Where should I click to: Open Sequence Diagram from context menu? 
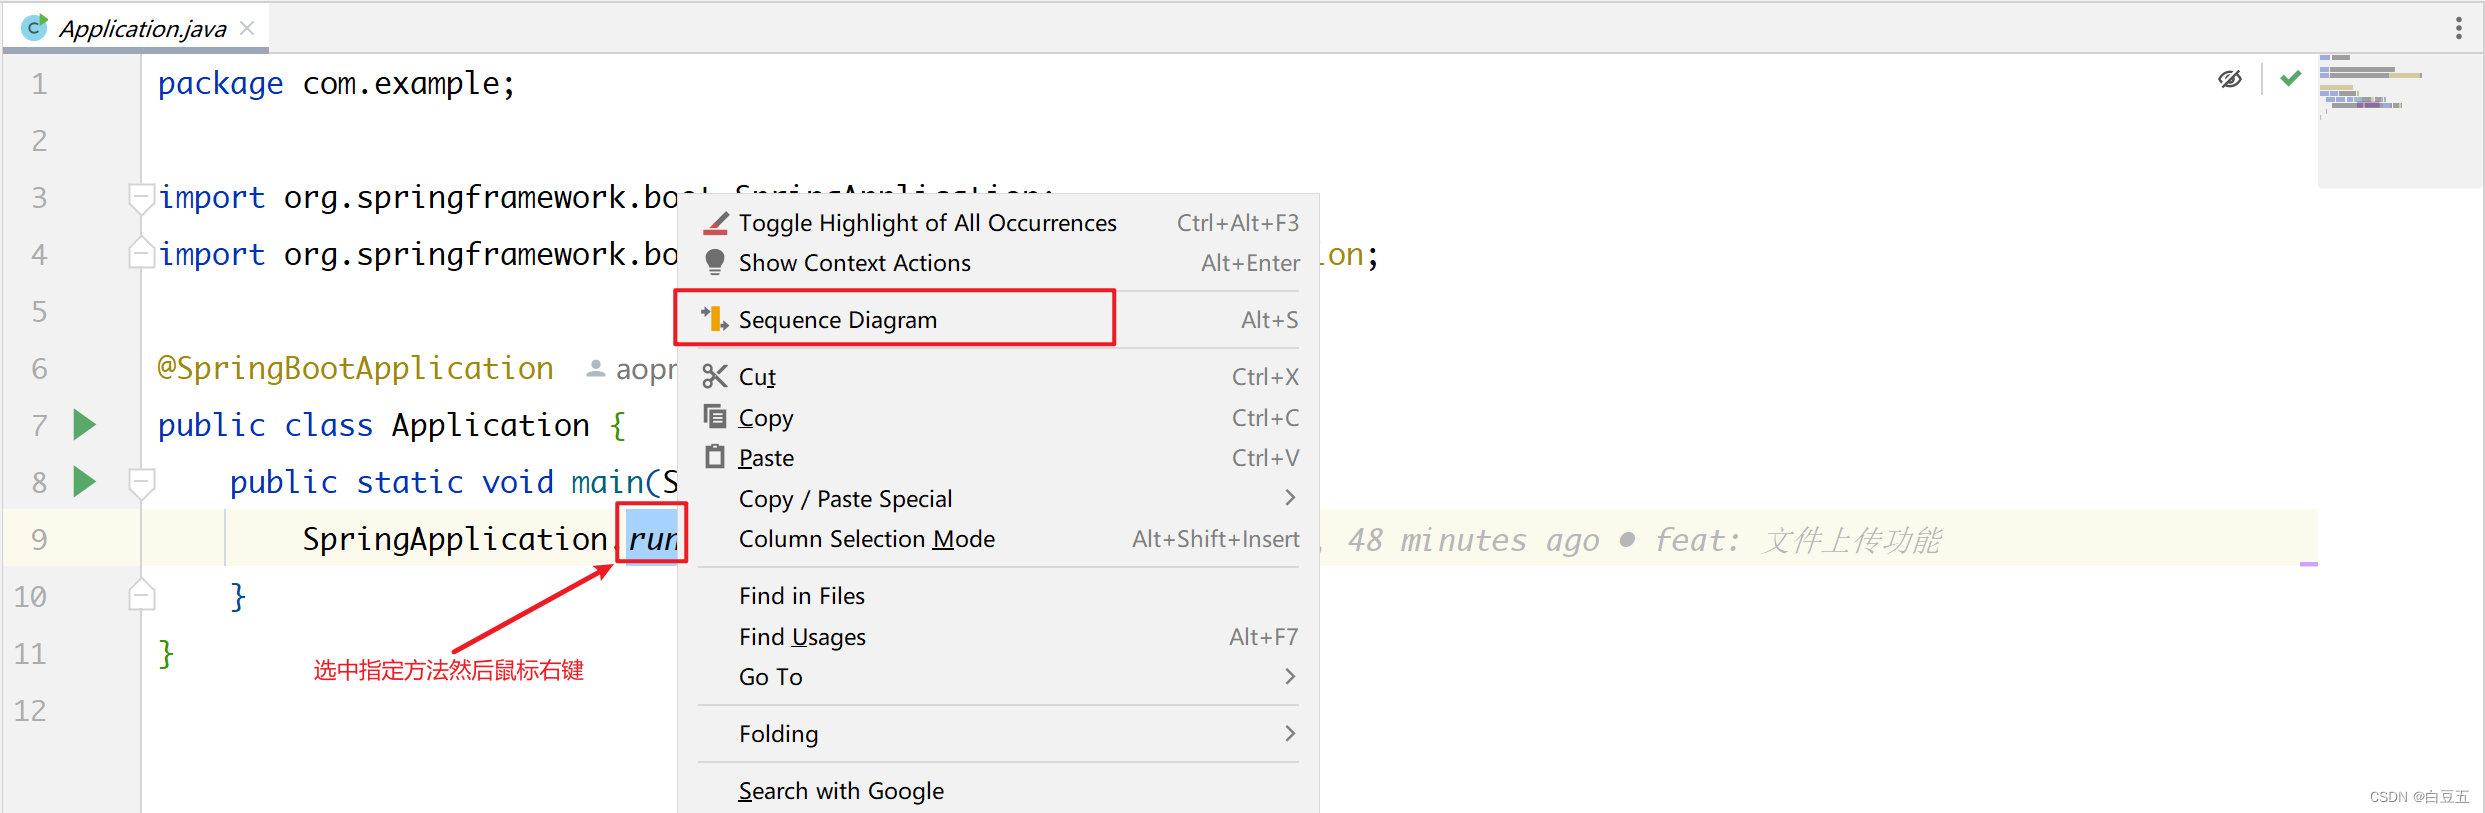998,320
